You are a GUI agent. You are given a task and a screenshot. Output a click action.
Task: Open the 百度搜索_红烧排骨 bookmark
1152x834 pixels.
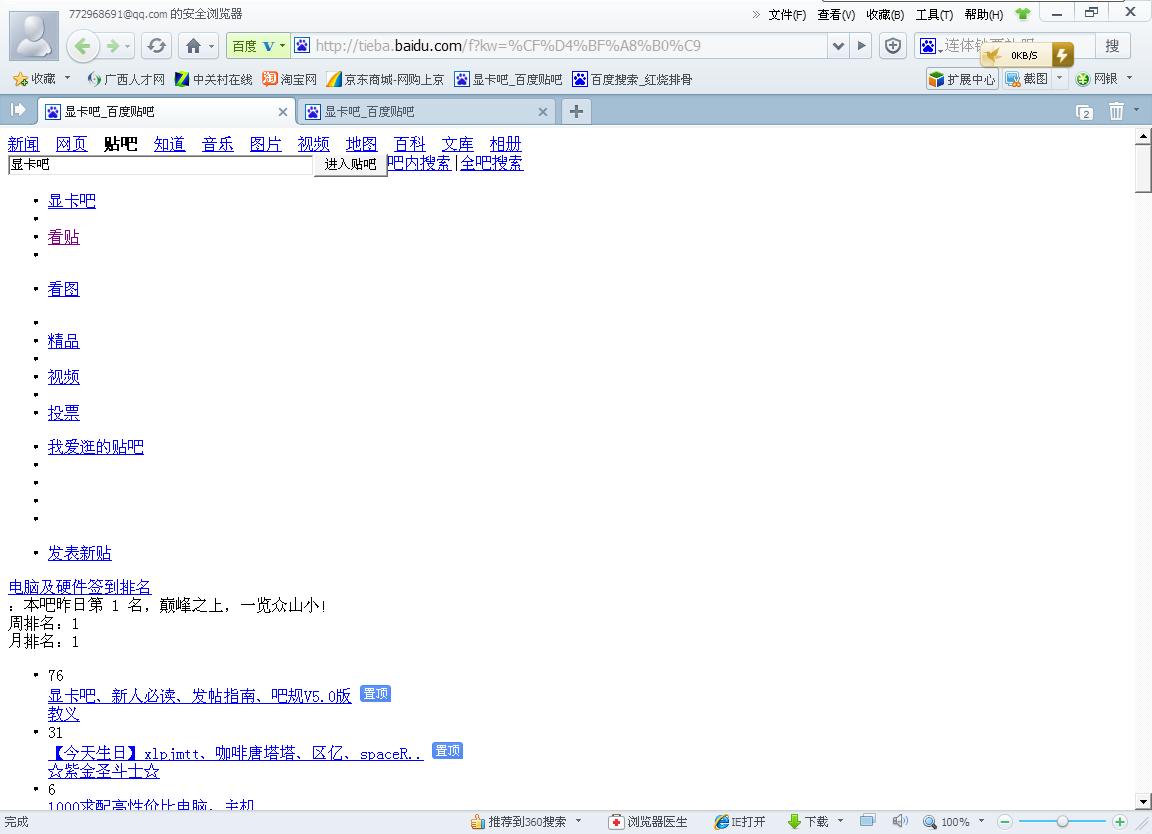click(x=632, y=79)
